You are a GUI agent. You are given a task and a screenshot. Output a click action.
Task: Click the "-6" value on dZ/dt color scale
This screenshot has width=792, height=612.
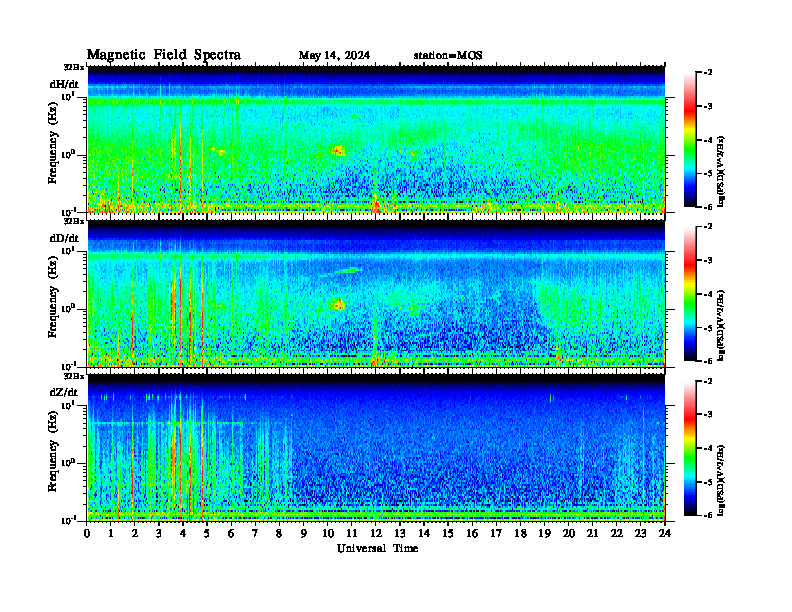point(708,515)
